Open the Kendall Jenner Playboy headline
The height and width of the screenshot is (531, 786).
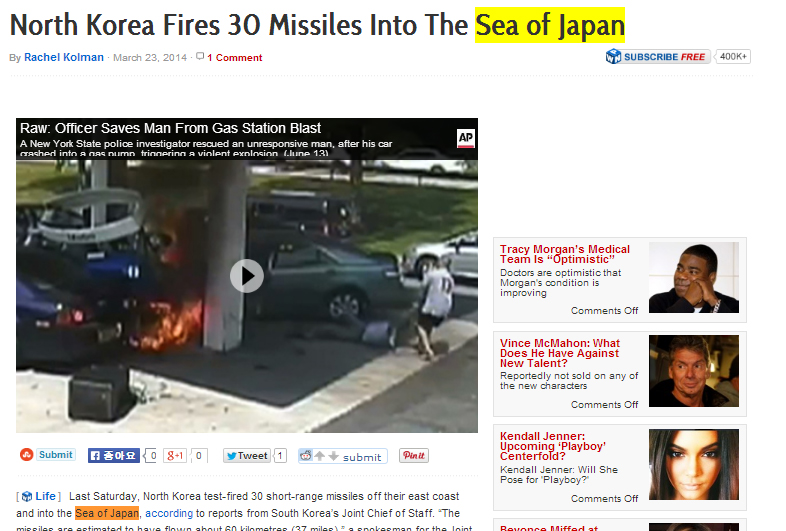(553, 446)
